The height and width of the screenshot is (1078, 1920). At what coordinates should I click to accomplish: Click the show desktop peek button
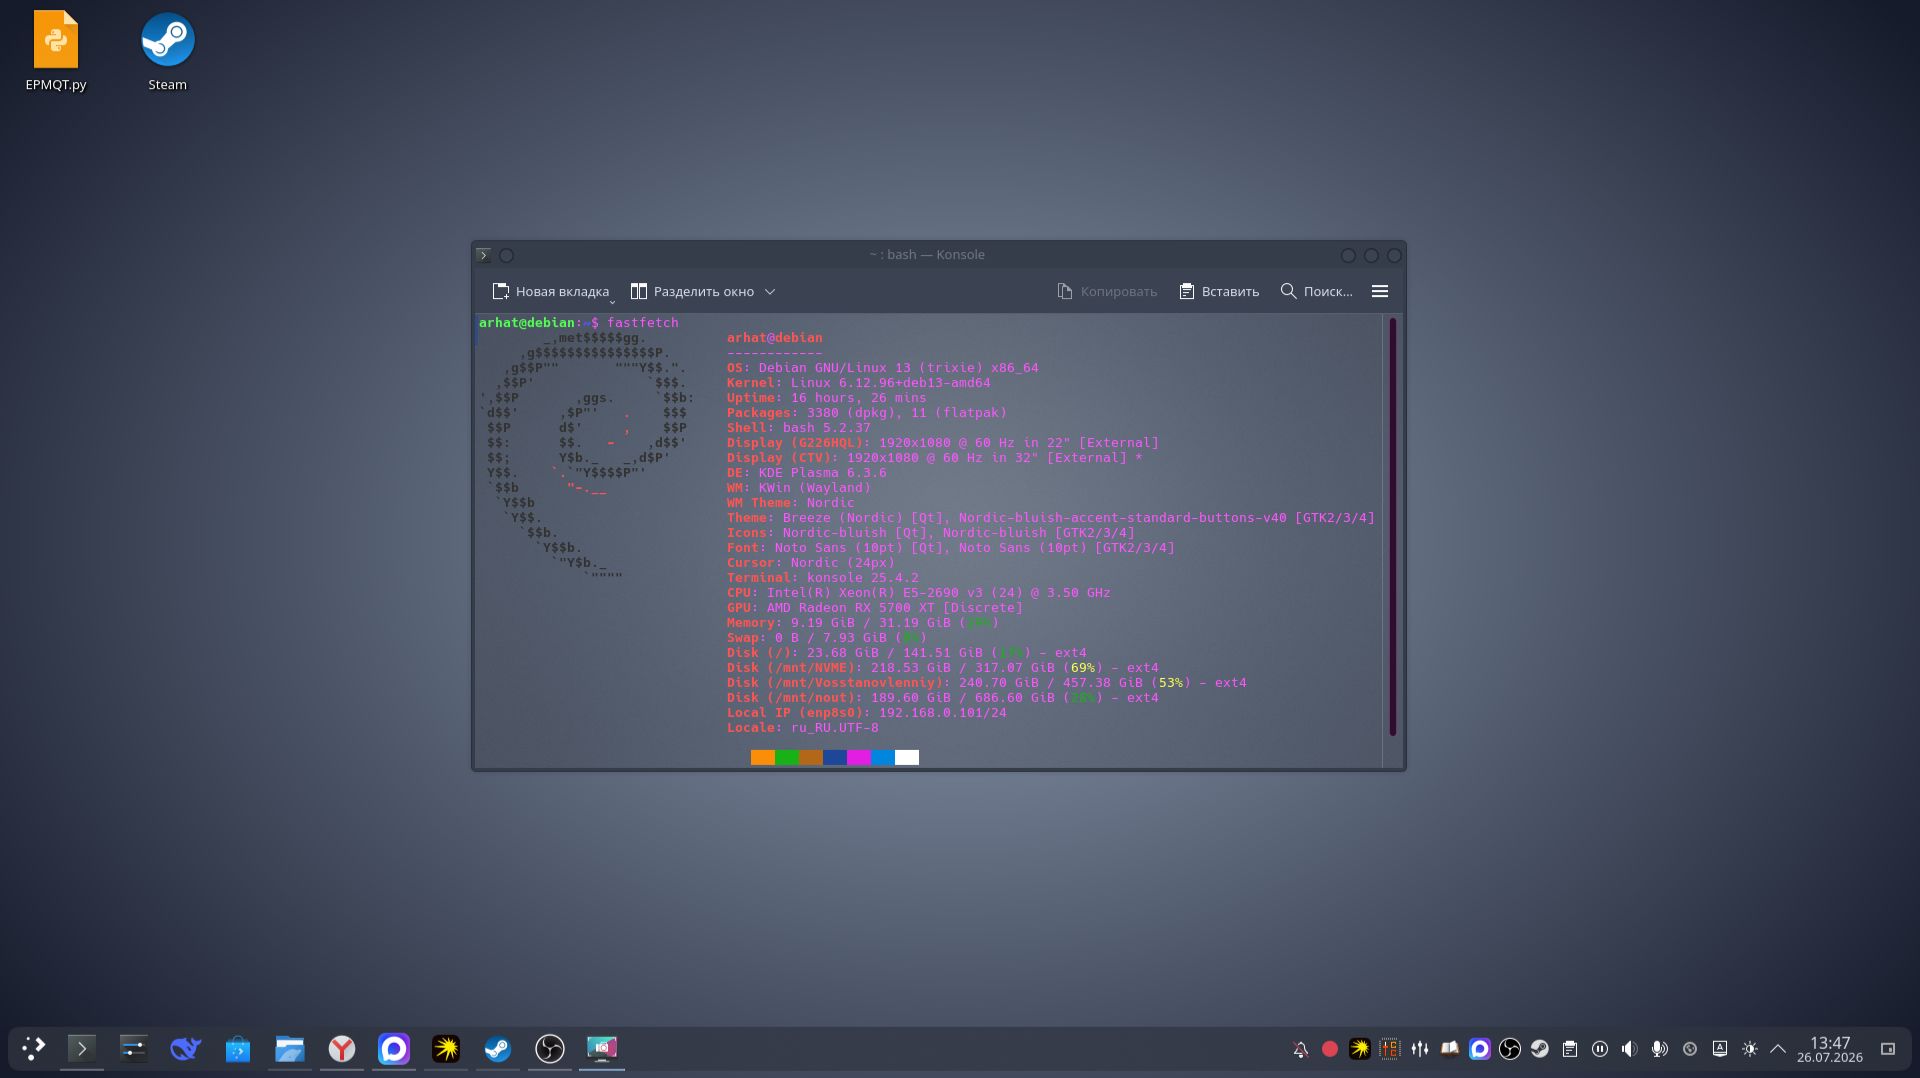(x=1888, y=1049)
